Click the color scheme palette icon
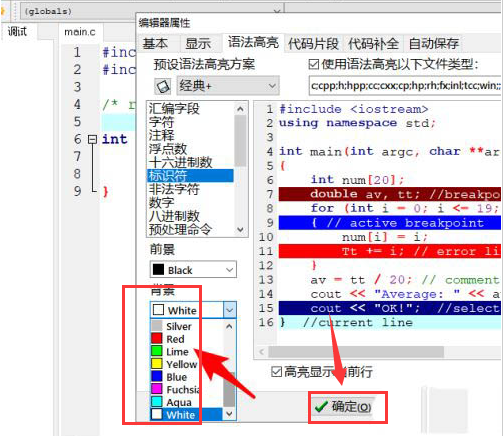This screenshot has height=436, width=503. (163, 86)
